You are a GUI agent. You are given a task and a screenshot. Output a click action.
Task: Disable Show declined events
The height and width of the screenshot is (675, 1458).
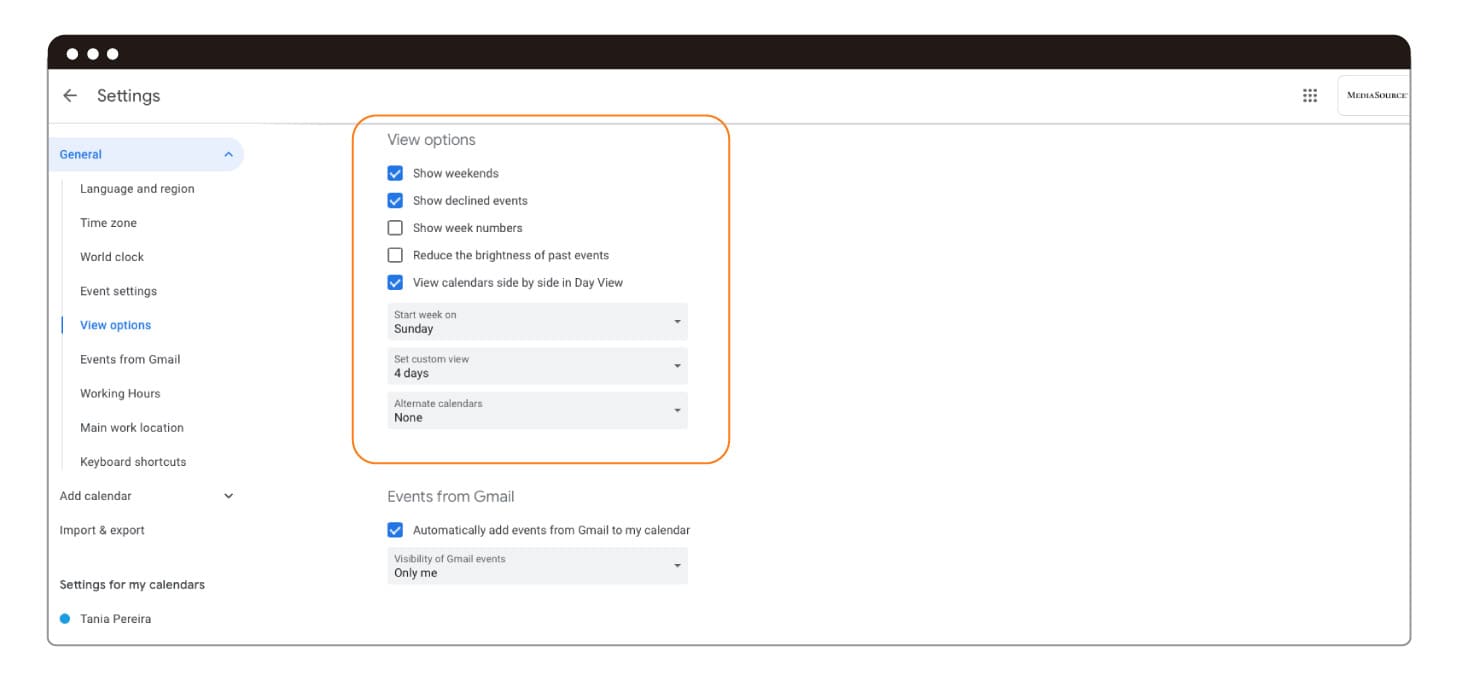pos(395,200)
